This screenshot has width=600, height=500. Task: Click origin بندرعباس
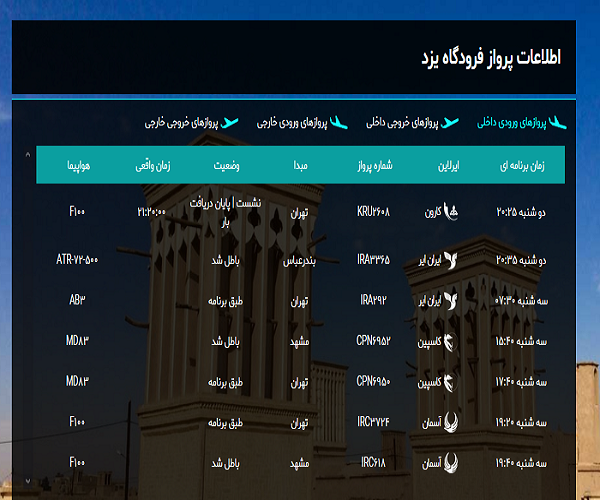299,261
